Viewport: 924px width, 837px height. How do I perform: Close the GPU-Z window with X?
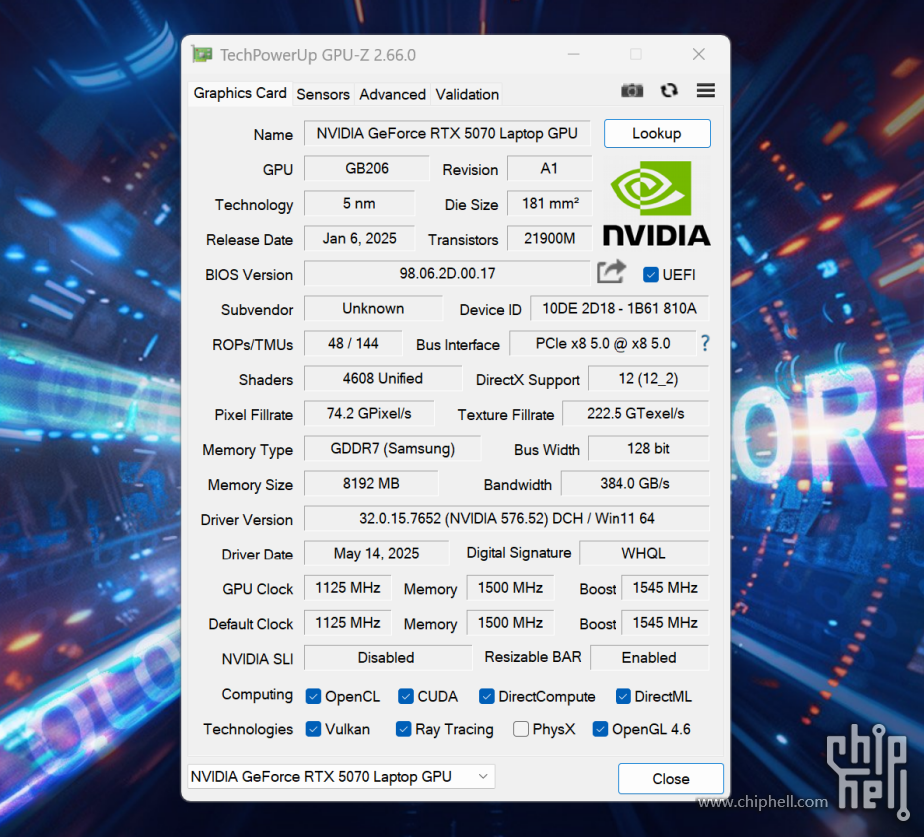coord(698,54)
